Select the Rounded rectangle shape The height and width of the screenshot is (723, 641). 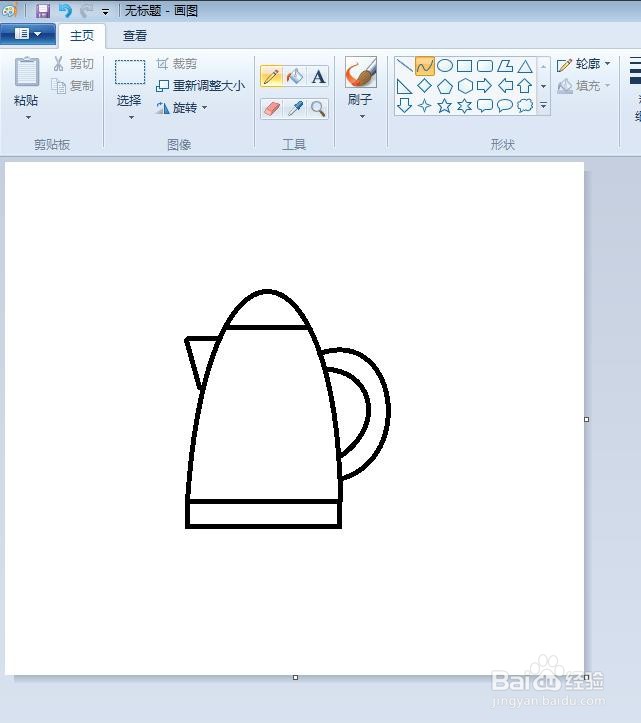[485, 66]
